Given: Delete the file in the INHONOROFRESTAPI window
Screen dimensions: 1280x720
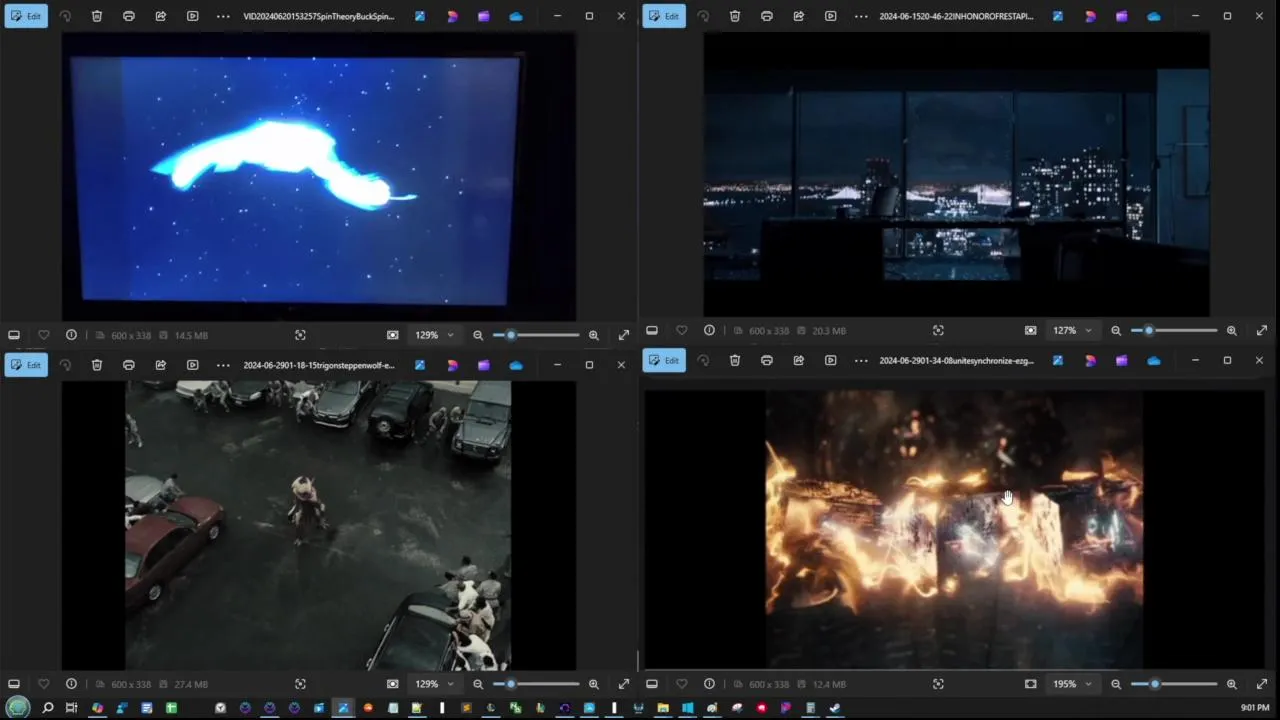Looking at the screenshot, I should (735, 16).
